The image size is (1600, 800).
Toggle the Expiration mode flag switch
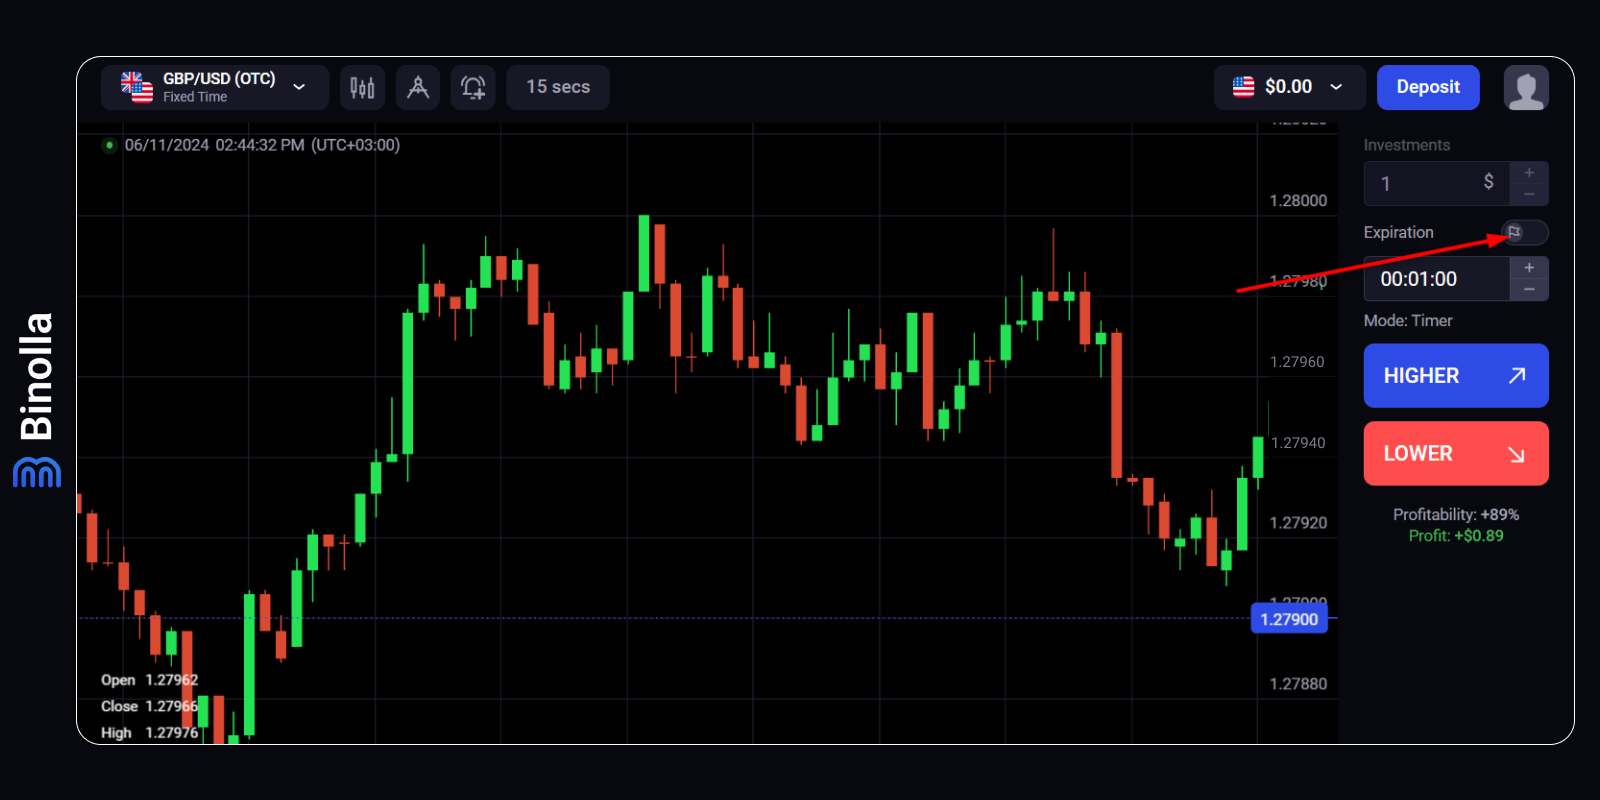(1524, 232)
